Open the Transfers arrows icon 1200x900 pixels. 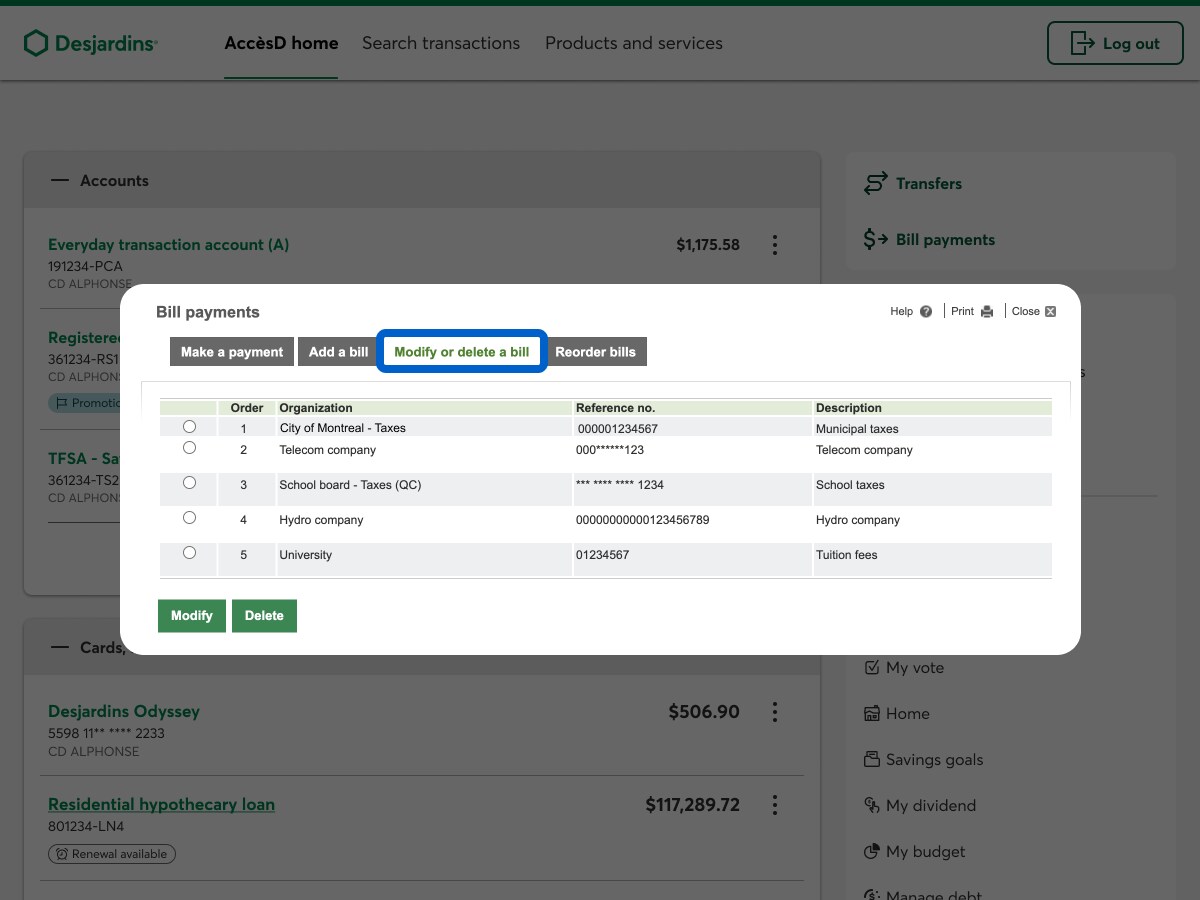[x=876, y=184]
